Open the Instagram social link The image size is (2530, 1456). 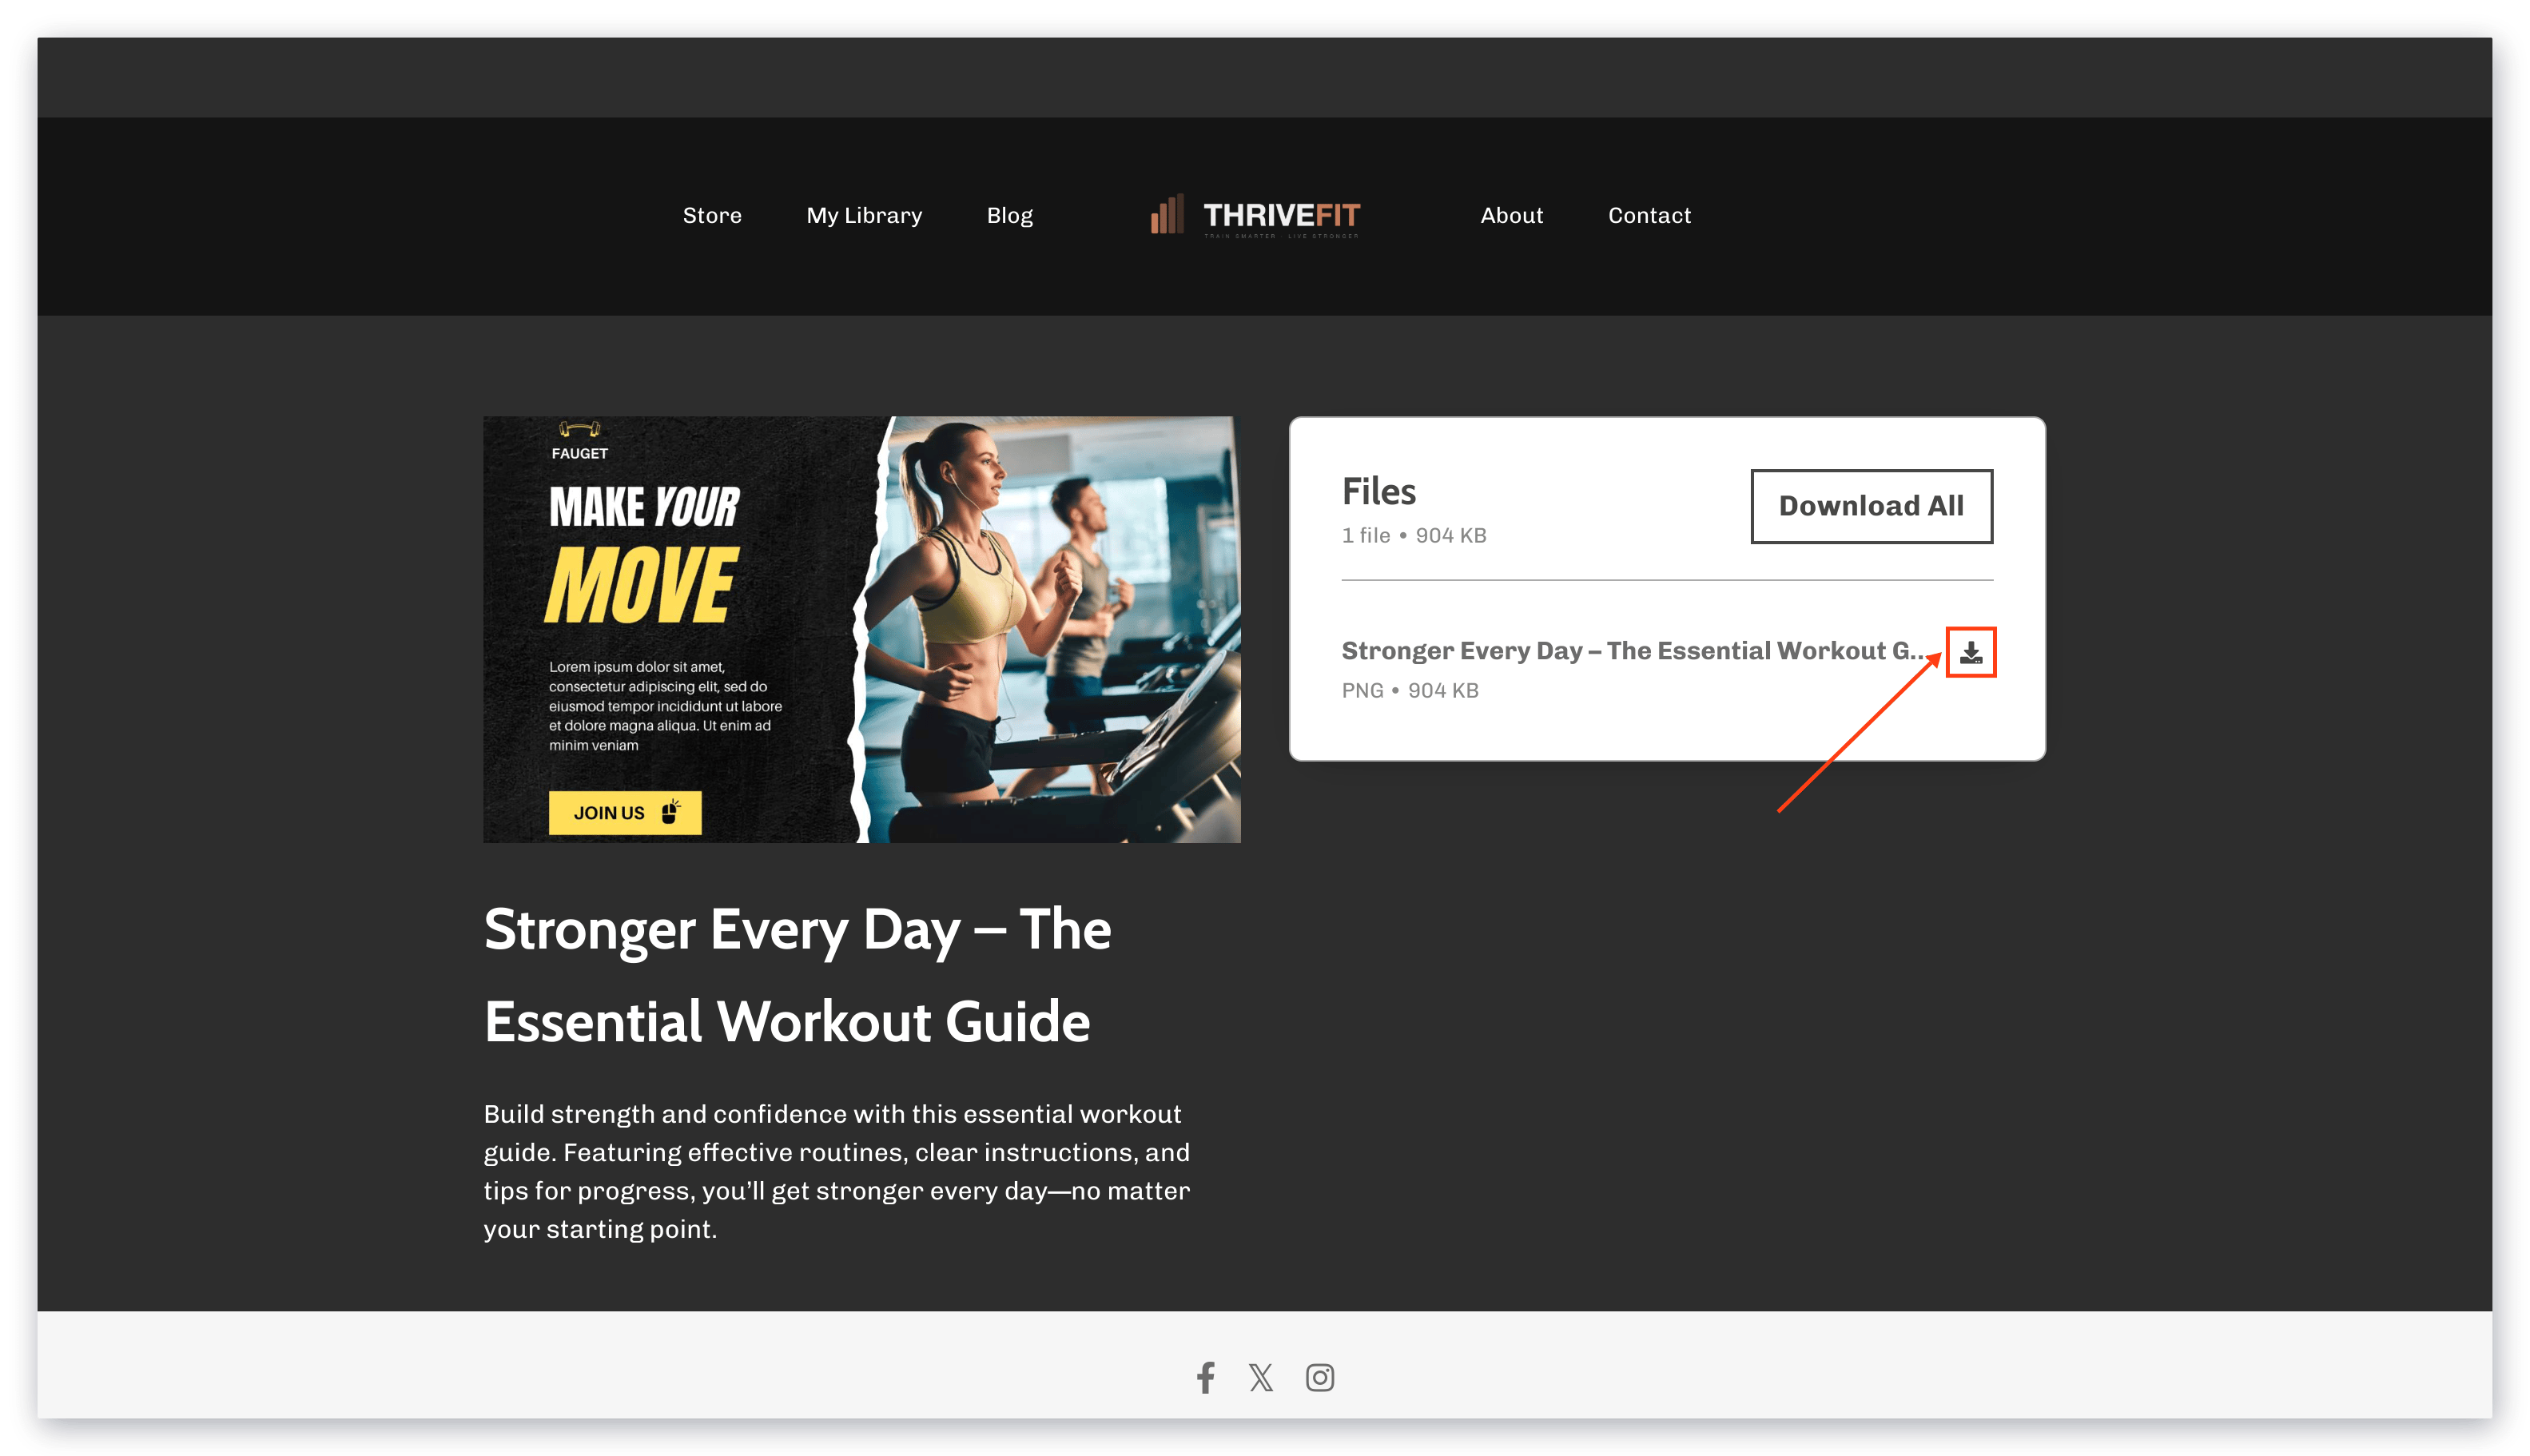(1319, 1377)
